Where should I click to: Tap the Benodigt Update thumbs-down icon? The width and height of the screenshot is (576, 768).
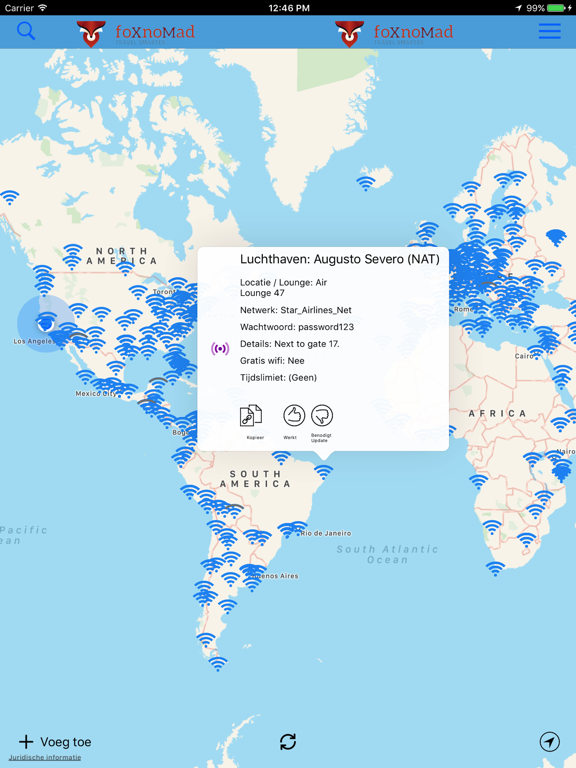[322, 416]
